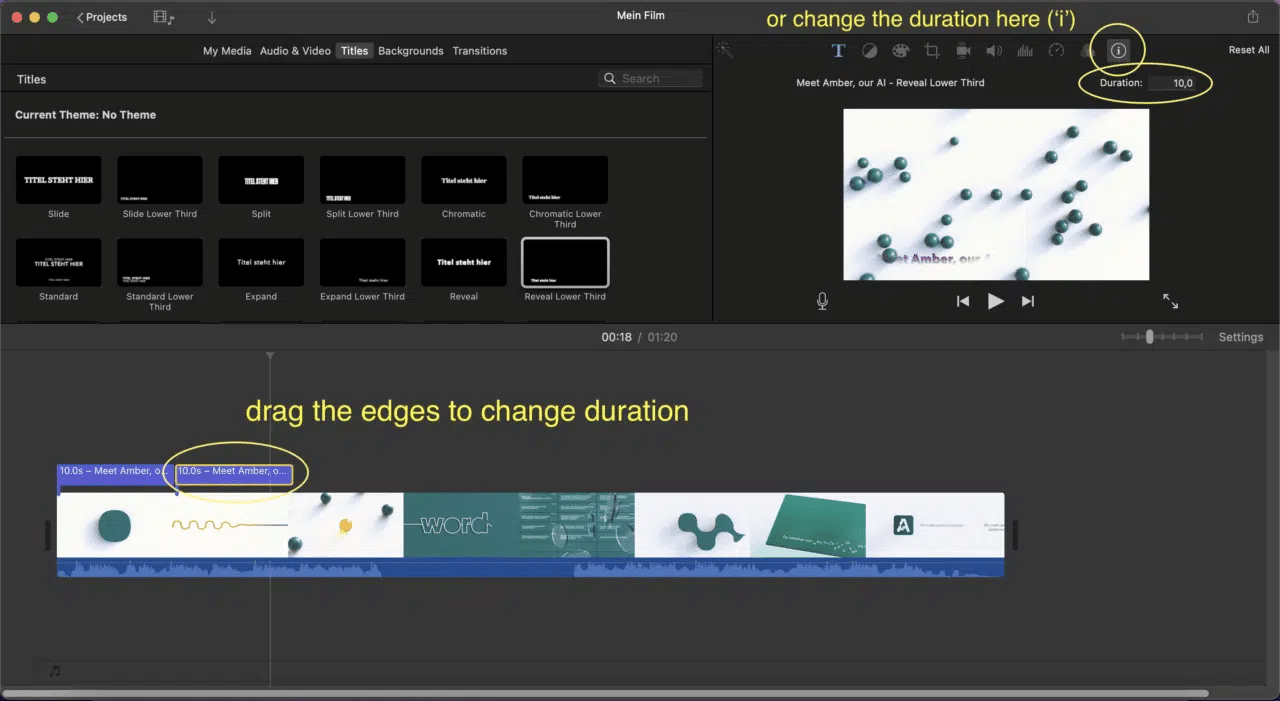Click the Clip Information 'i' icon

(x=1119, y=51)
